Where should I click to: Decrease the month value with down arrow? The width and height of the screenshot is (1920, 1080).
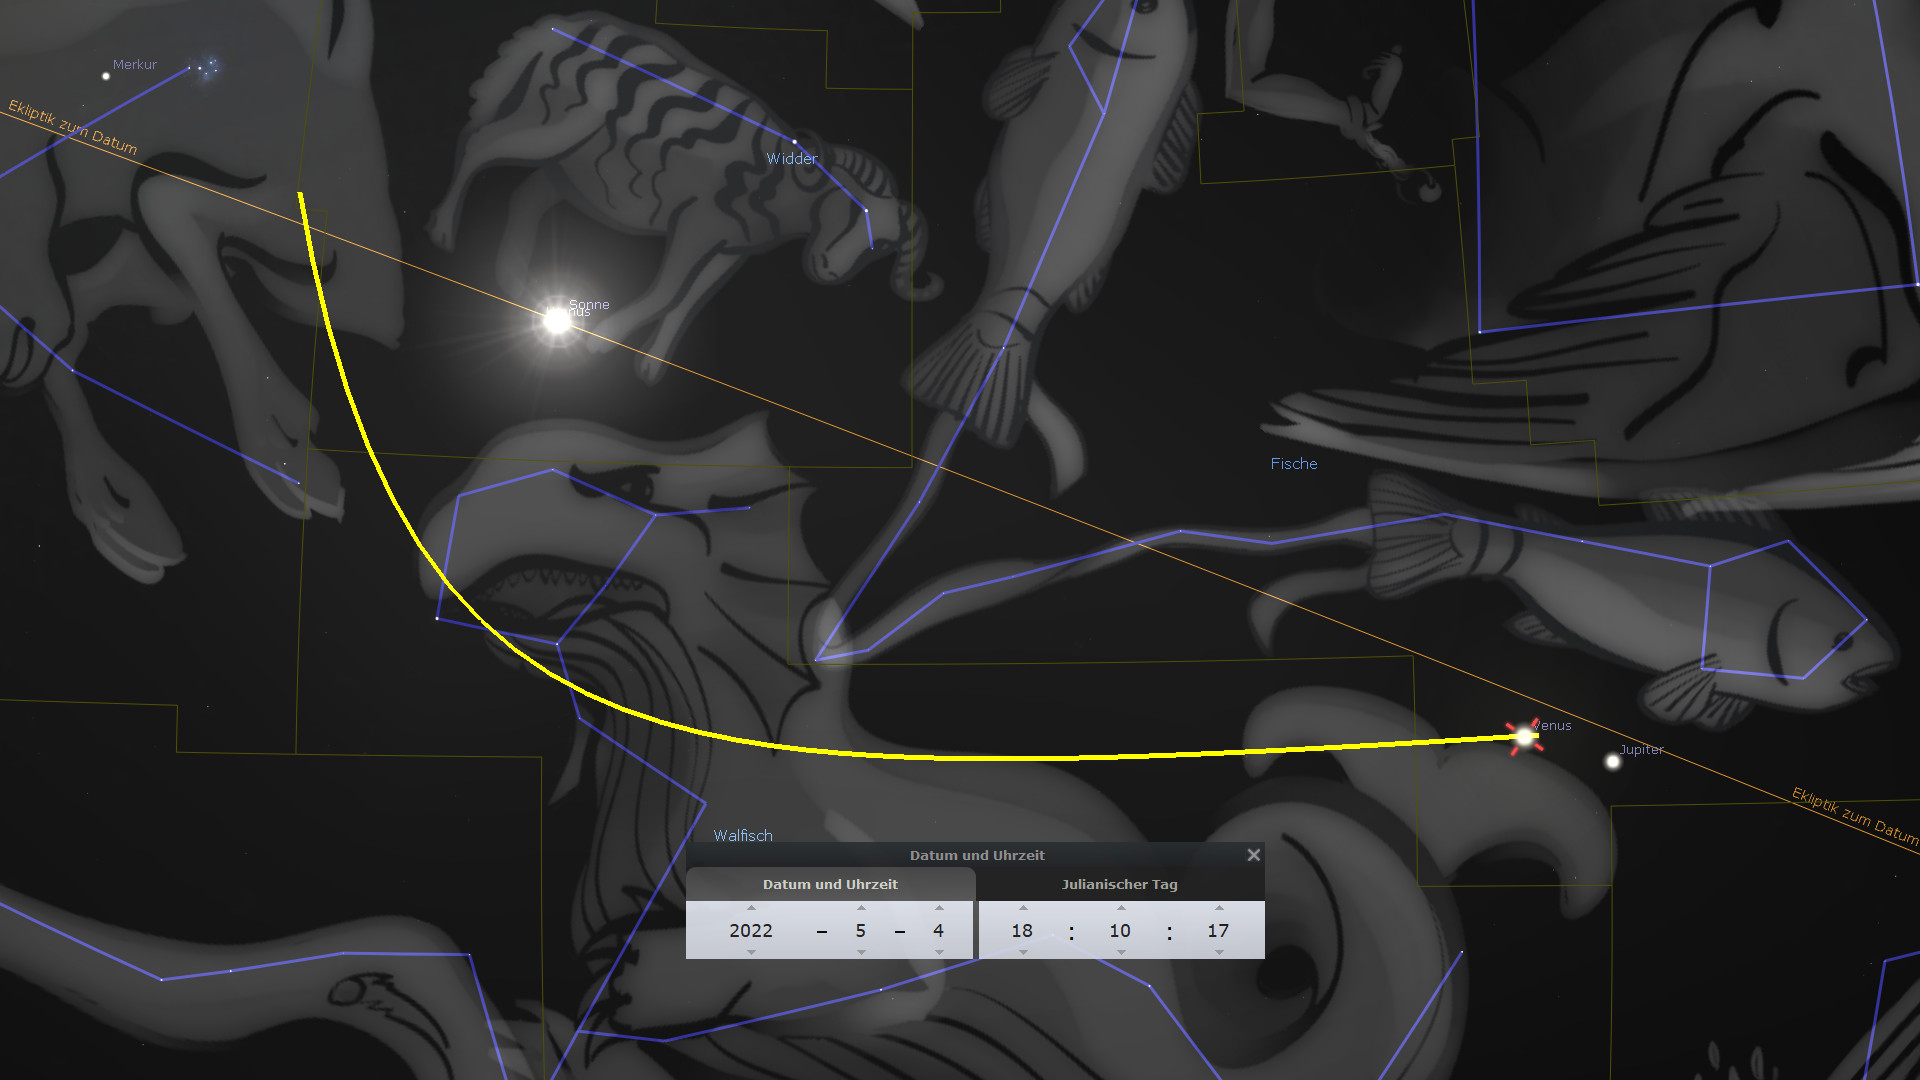861,952
